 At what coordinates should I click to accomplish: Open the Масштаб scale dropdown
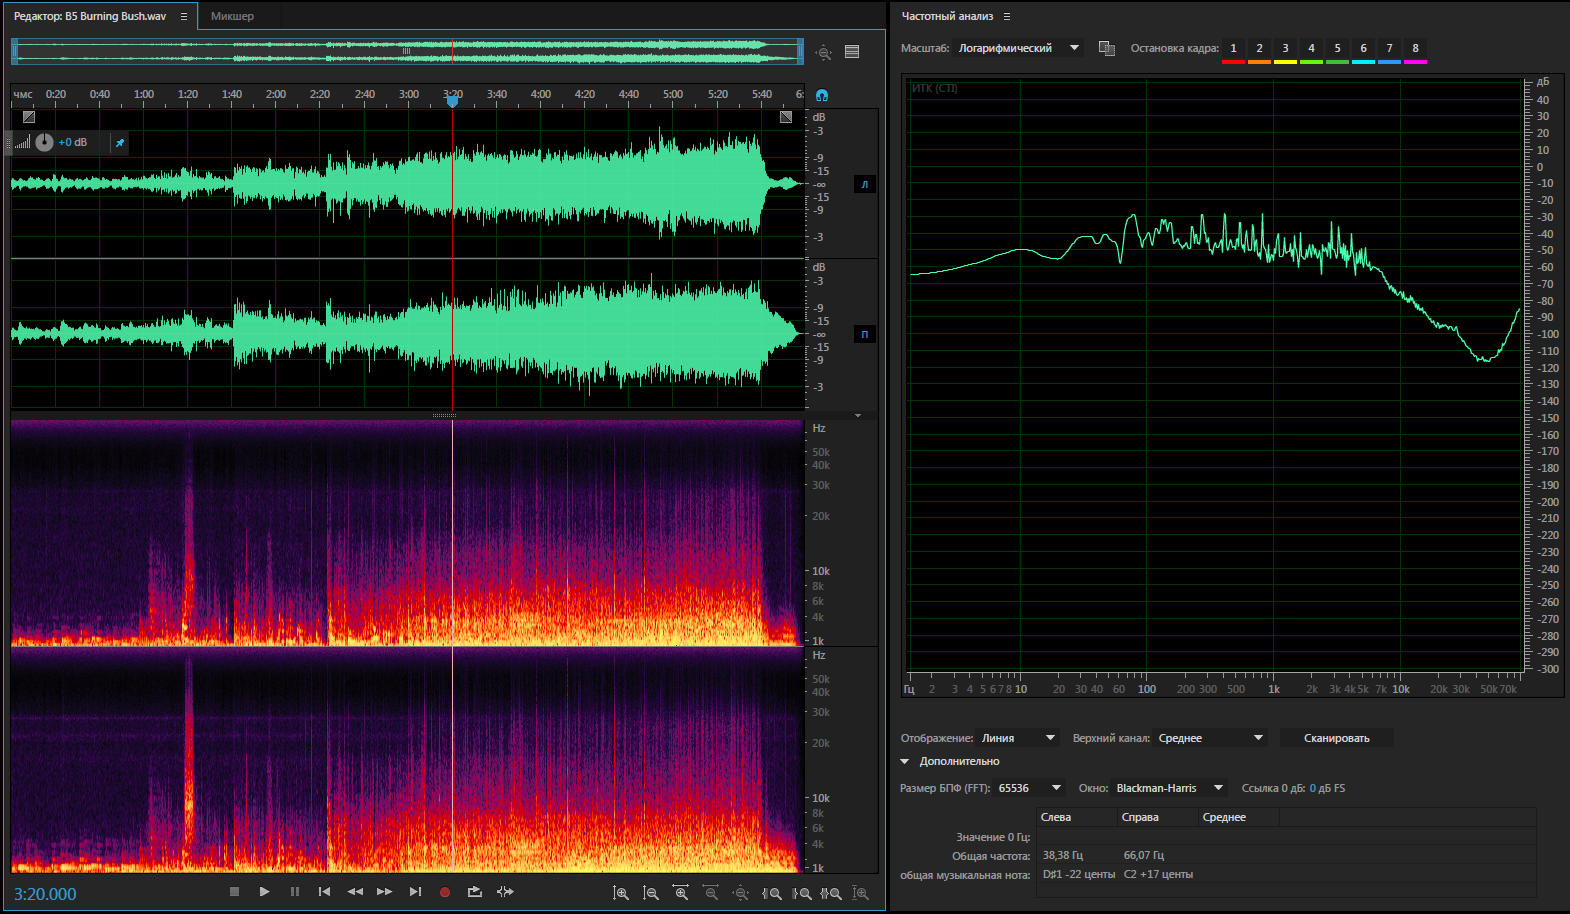click(x=1018, y=48)
